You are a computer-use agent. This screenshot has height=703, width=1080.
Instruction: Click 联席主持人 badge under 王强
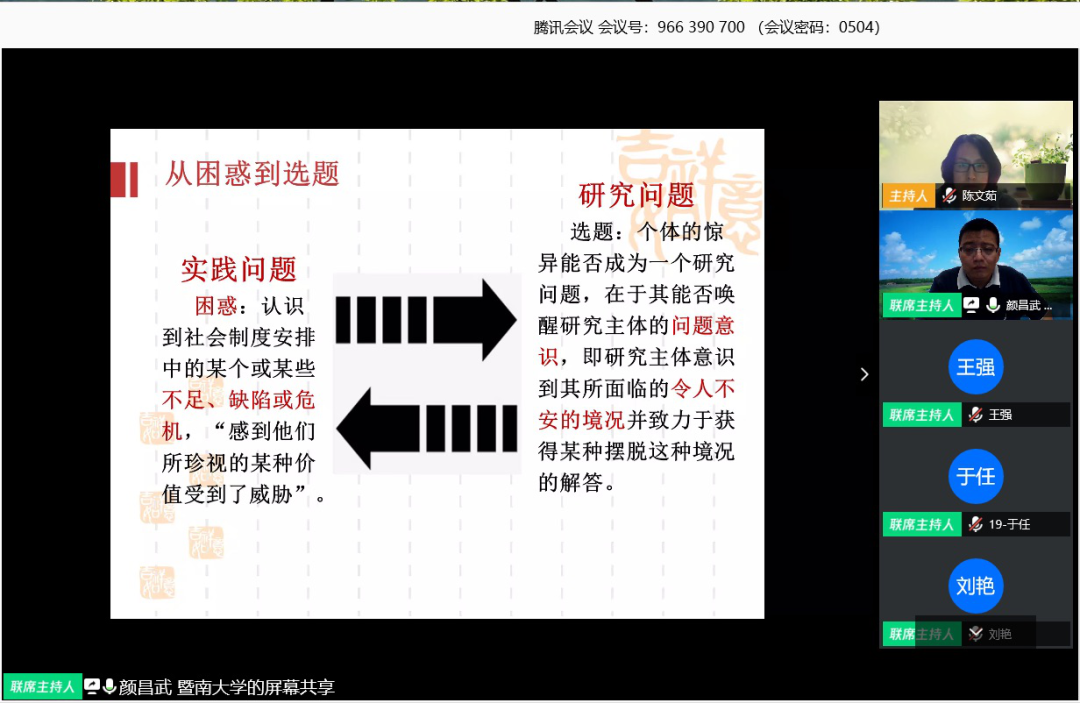[x=921, y=414]
